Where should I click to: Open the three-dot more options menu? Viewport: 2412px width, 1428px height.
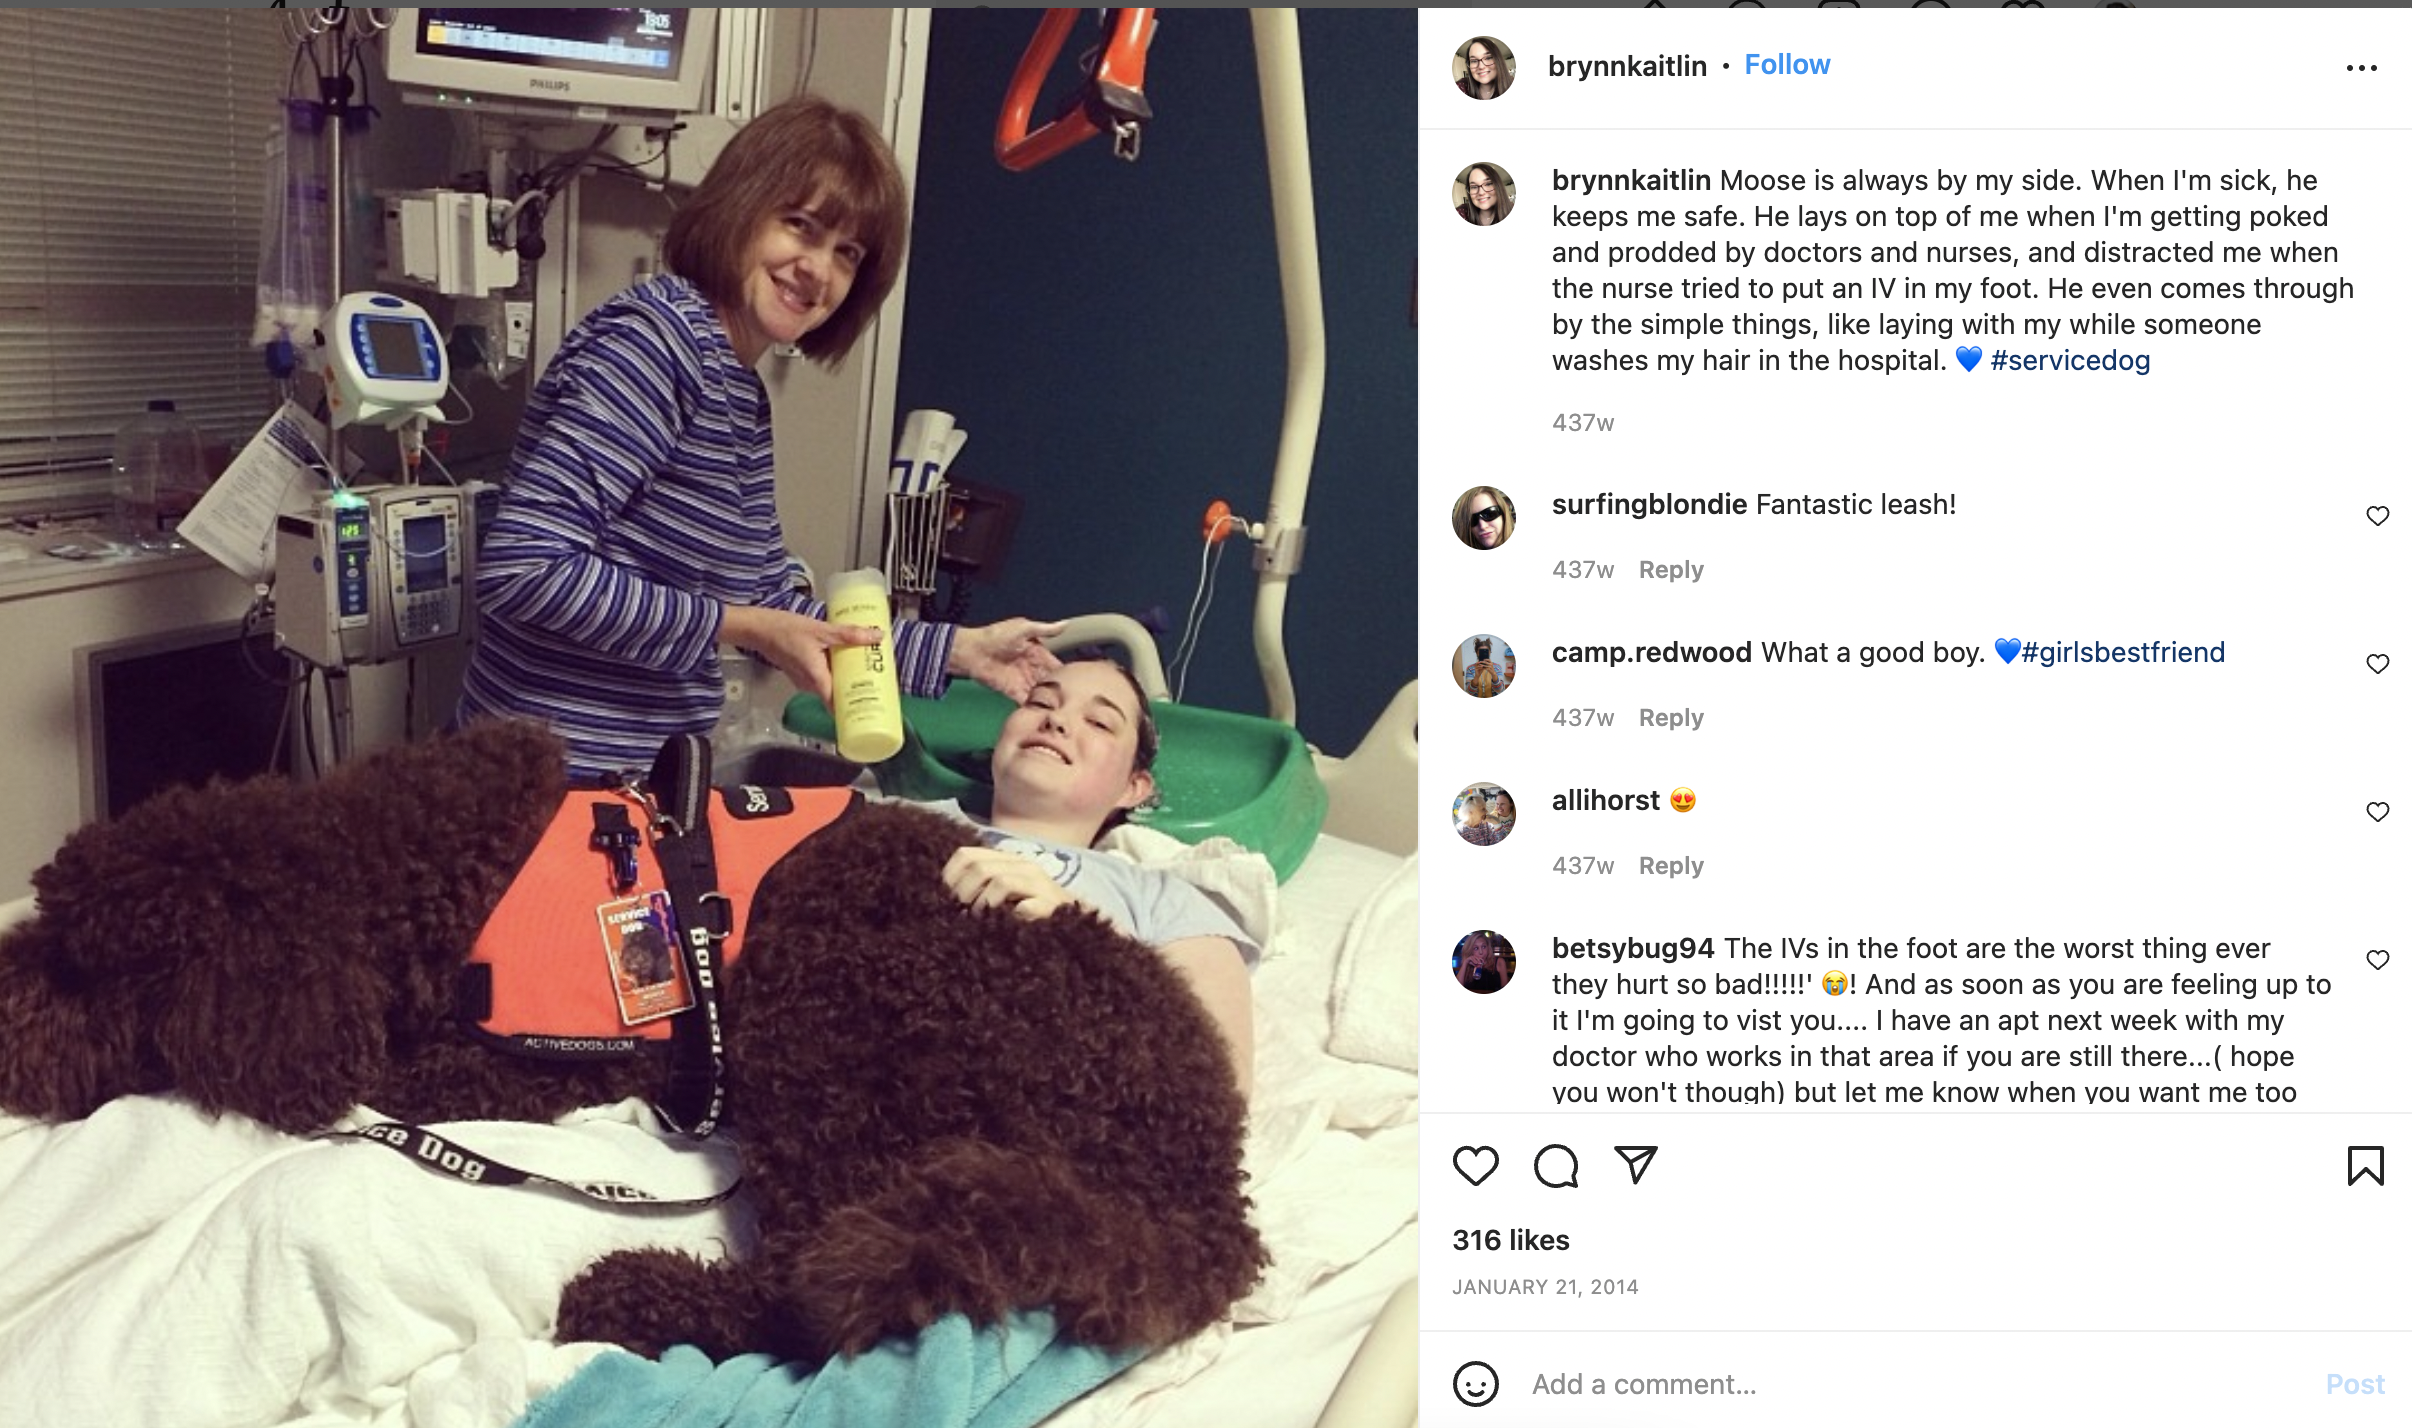click(2361, 68)
